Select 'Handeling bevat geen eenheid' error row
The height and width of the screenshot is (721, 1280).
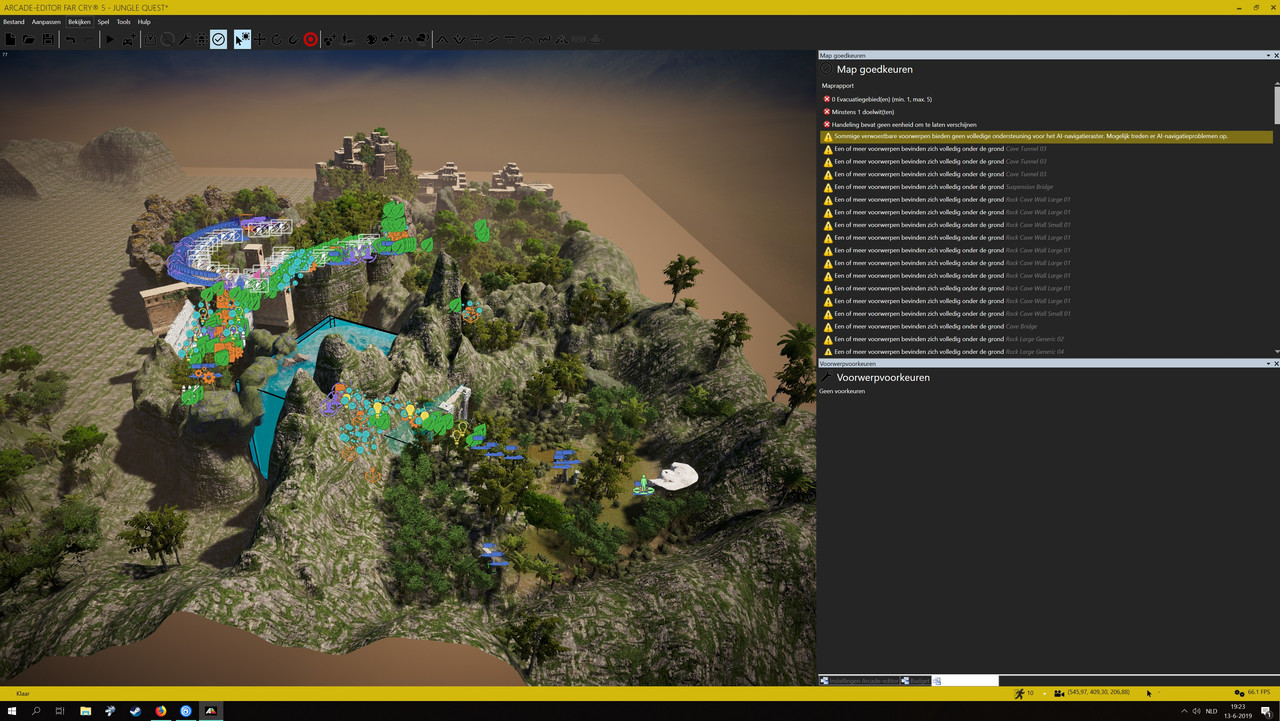(1046, 124)
